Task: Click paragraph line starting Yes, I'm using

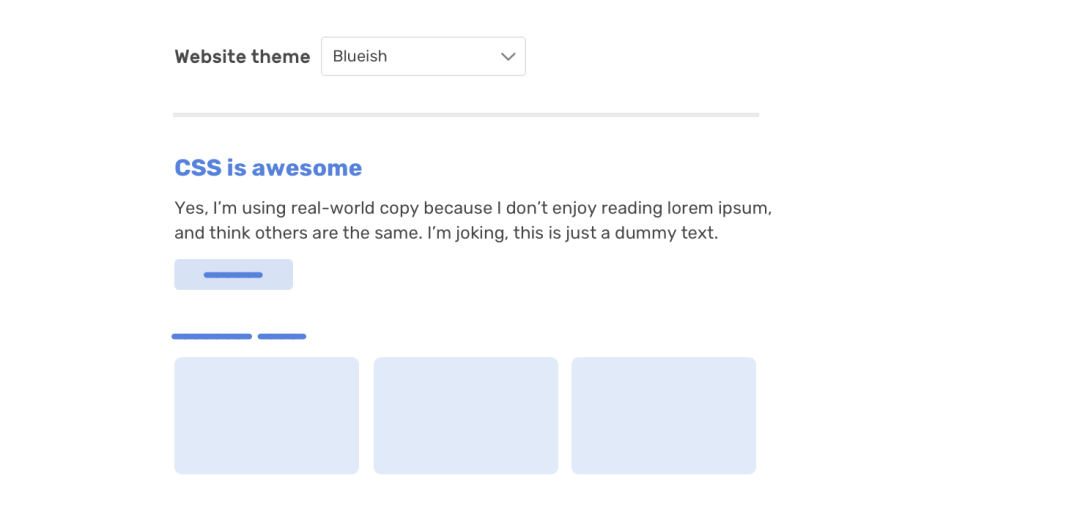Action: click(x=473, y=208)
